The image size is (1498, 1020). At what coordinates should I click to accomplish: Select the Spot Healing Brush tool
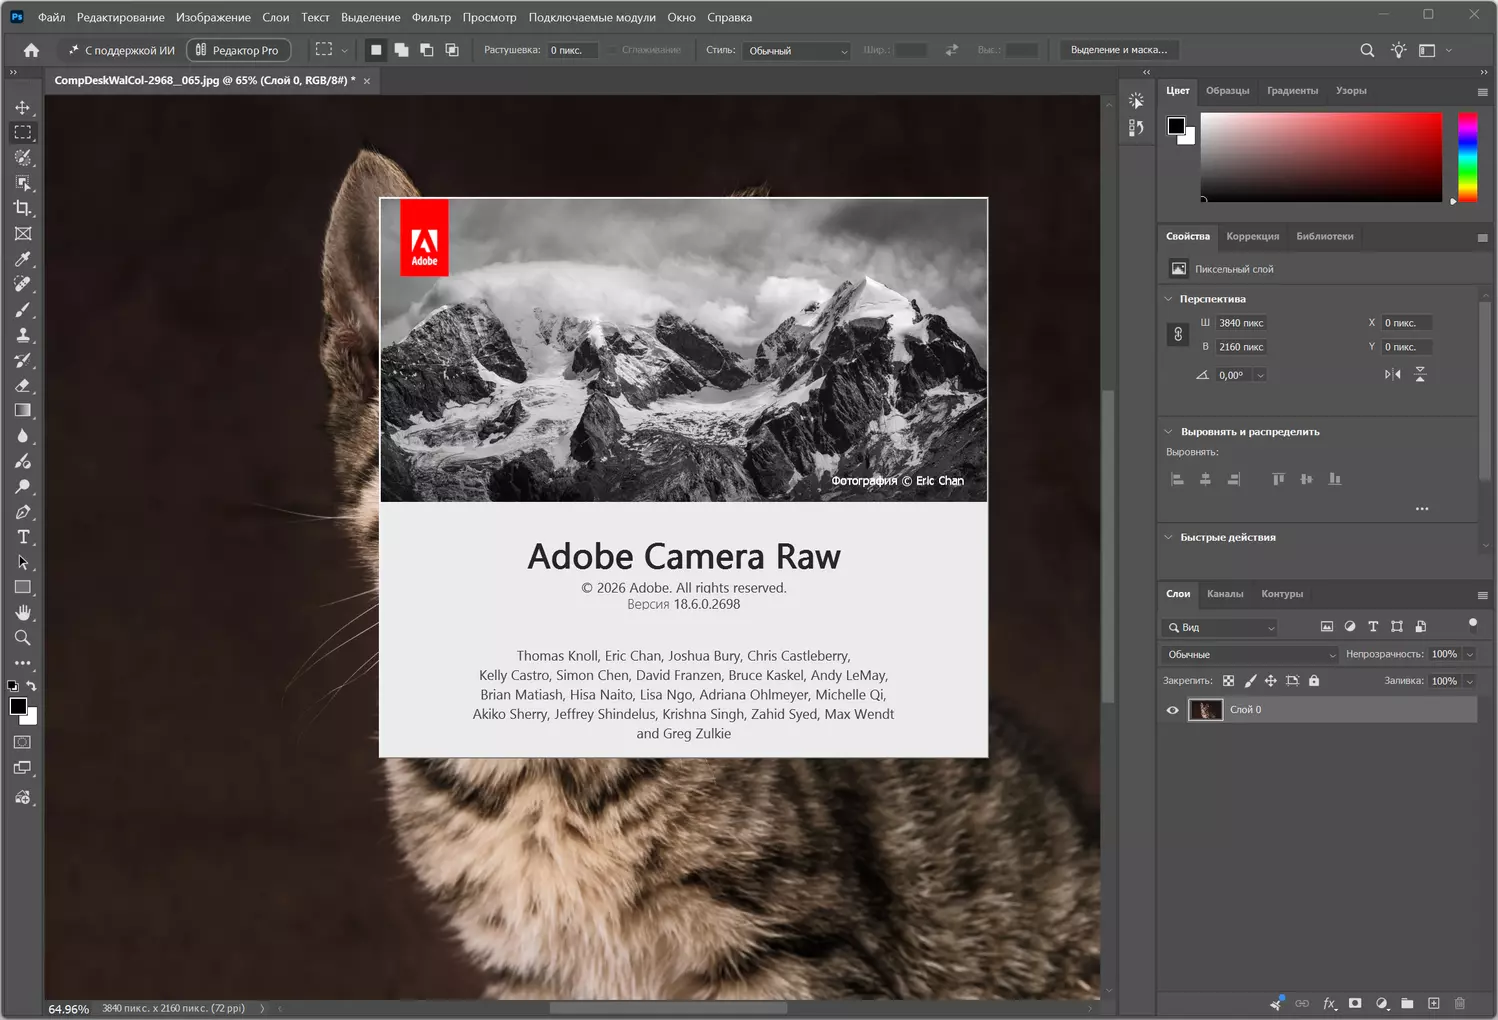point(22,284)
